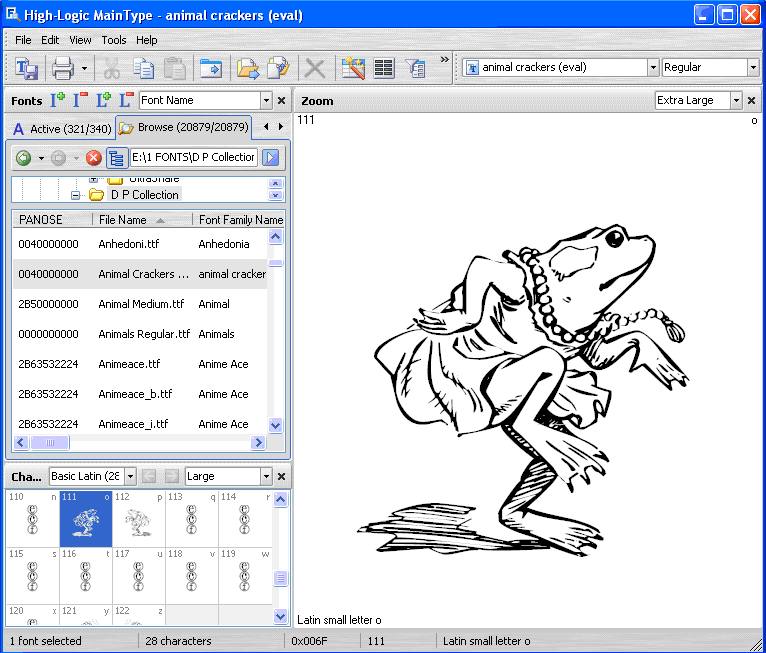The height and width of the screenshot is (653, 766).
Task: Open the Edit menu
Action: (50, 40)
